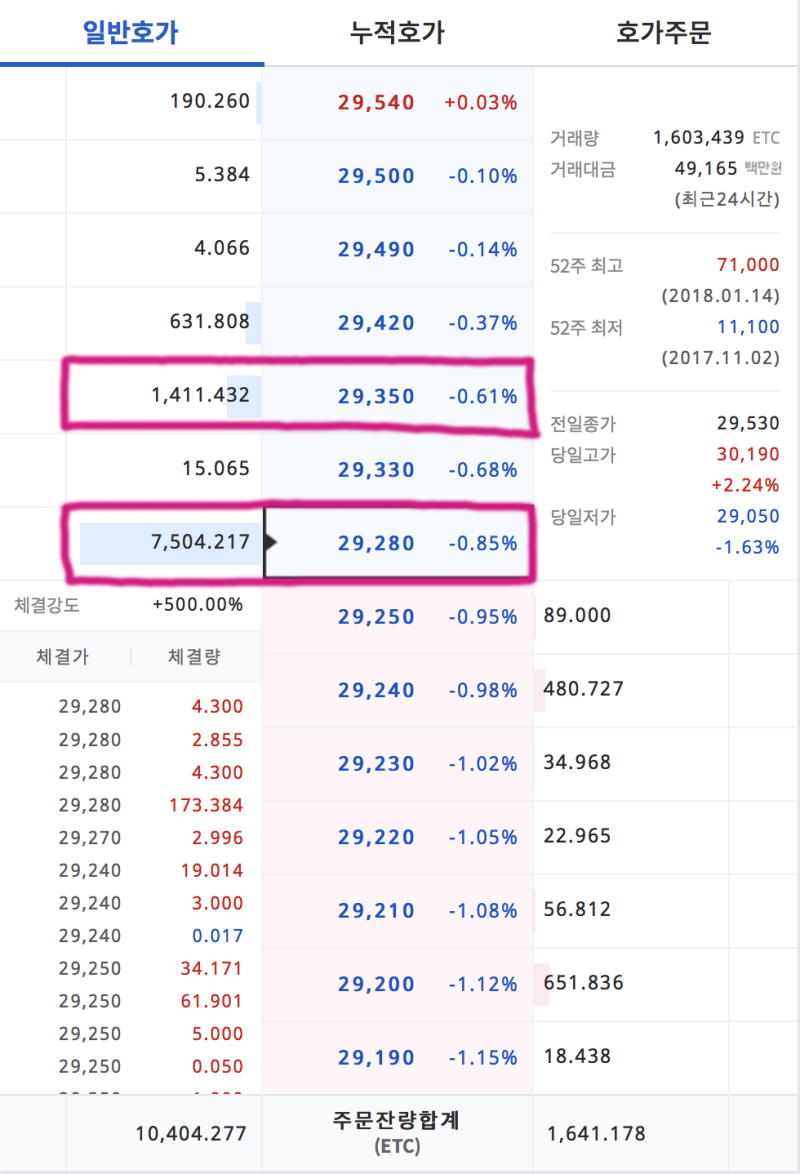Image resolution: width=800 pixels, height=1174 pixels.
Task: Choose the 29,490 price level
Action: pos(376,249)
